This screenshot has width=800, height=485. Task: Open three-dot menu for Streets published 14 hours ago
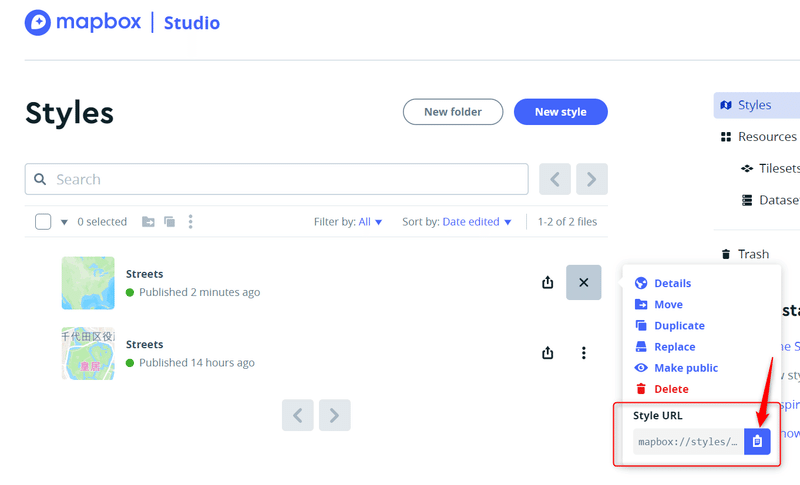coord(584,352)
